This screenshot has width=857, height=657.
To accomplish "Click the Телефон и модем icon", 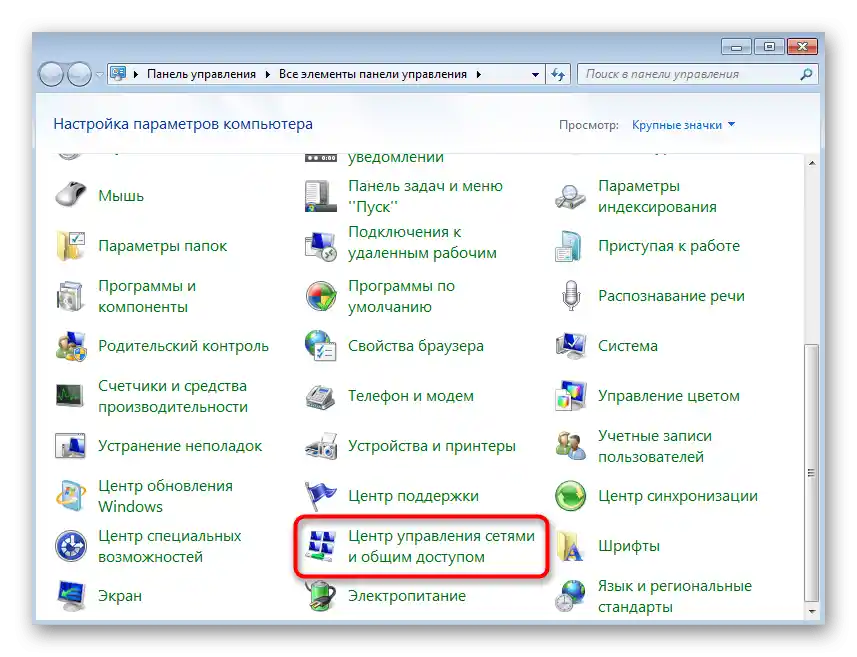I will [320, 396].
